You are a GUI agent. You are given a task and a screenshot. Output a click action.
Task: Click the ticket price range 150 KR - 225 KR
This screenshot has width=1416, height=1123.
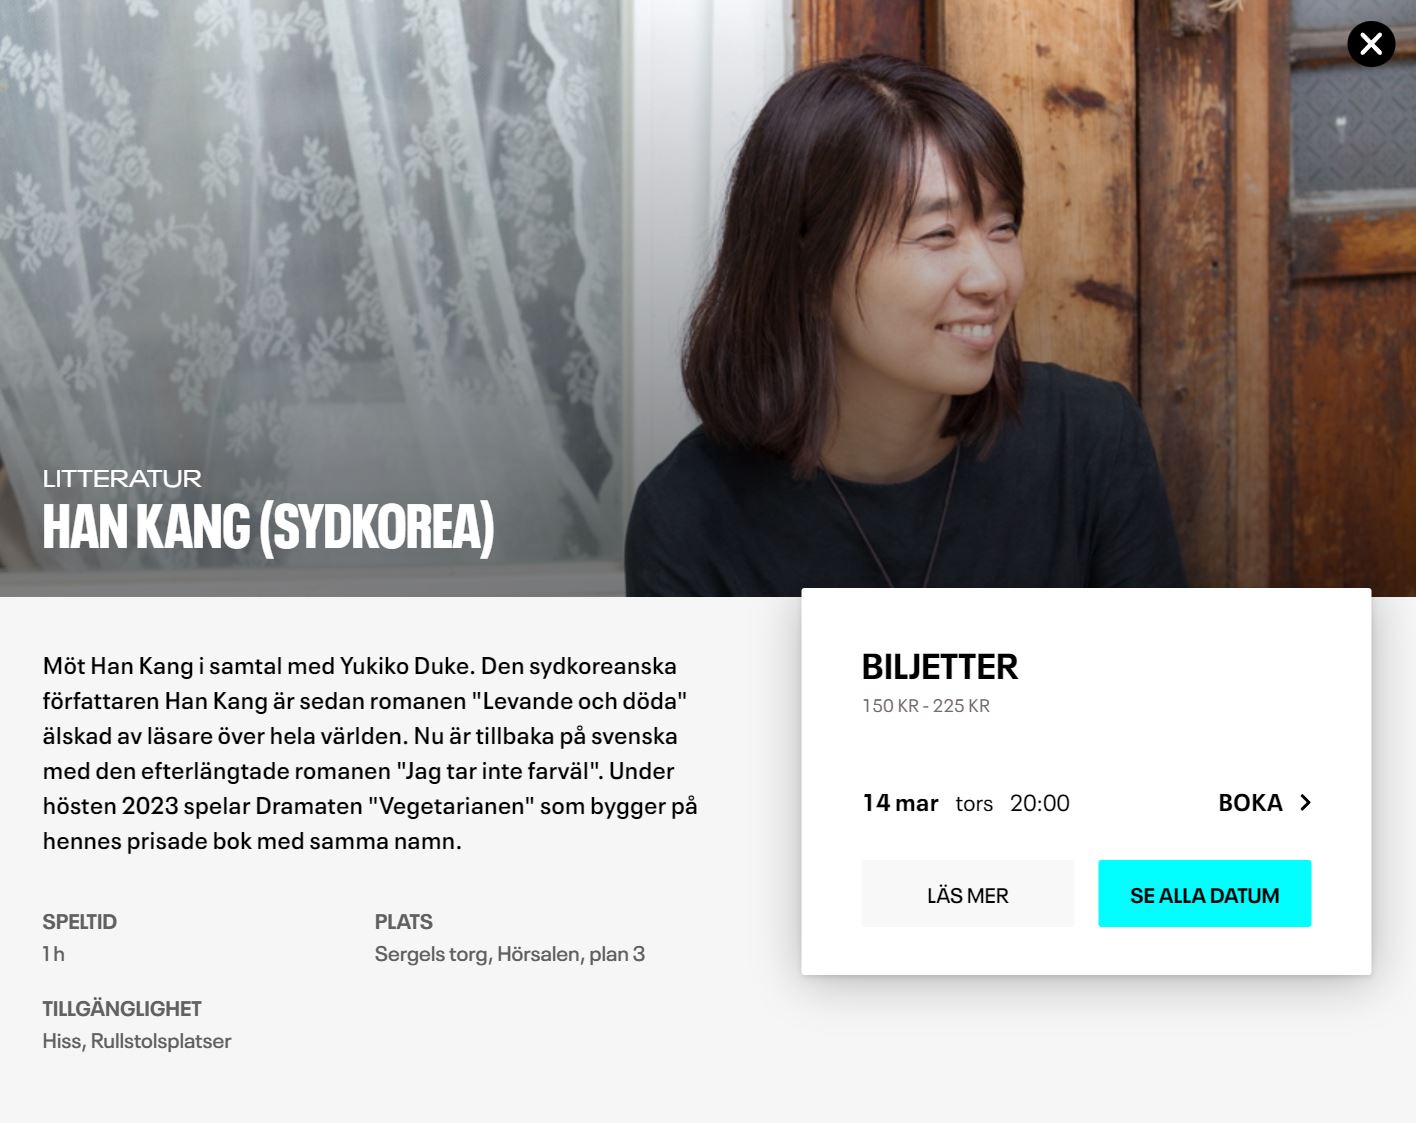coord(926,706)
